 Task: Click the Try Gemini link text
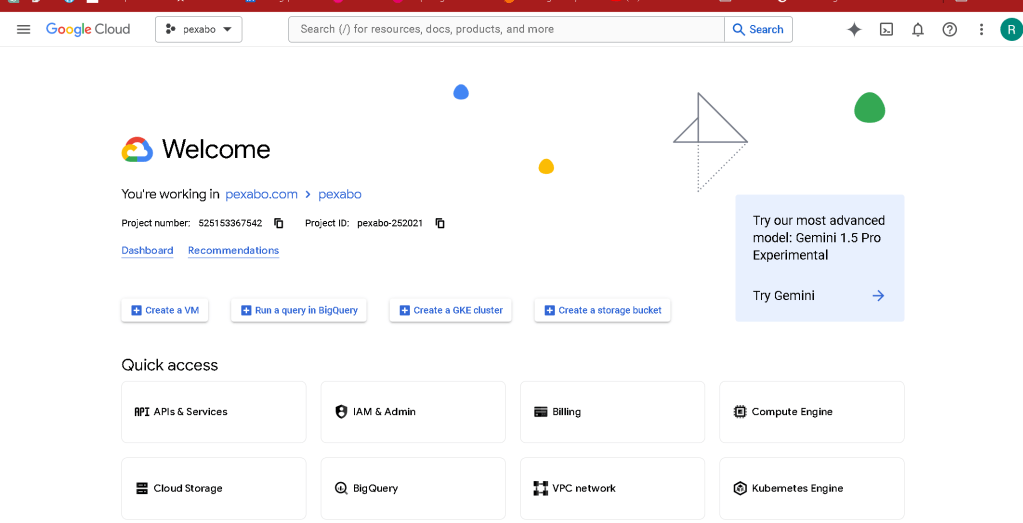click(x=784, y=295)
